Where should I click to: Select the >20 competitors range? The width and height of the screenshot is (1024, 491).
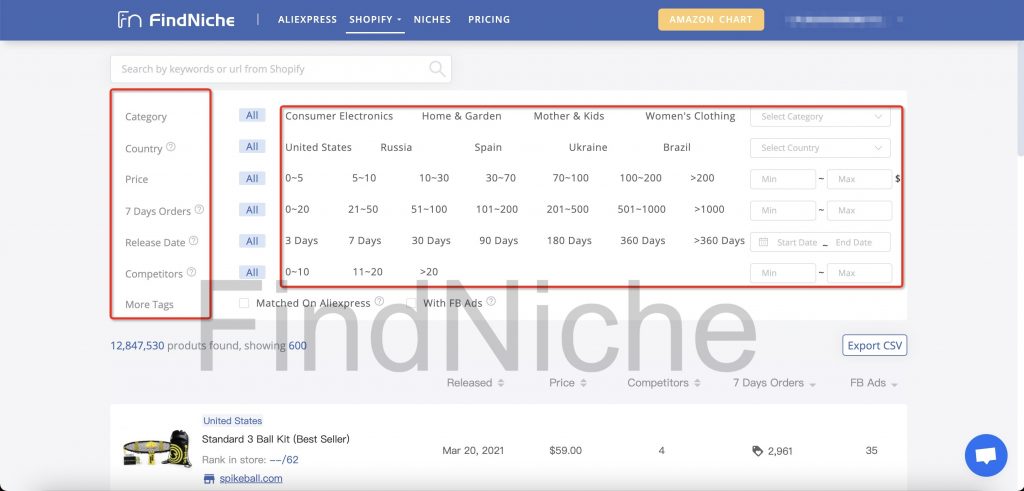[x=429, y=272]
